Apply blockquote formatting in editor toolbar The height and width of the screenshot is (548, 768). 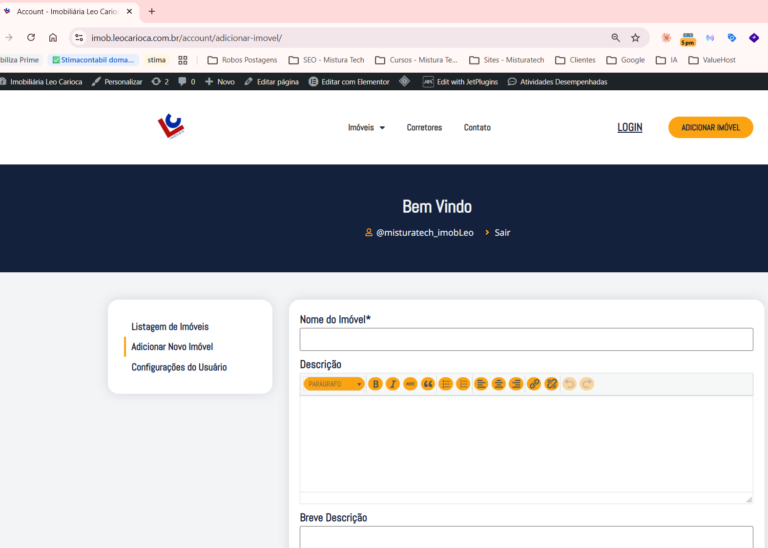click(x=428, y=384)
